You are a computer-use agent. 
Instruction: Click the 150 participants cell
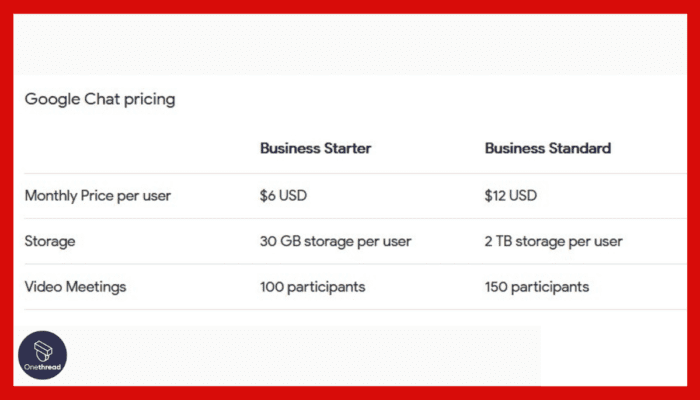(x=537, y=287)
